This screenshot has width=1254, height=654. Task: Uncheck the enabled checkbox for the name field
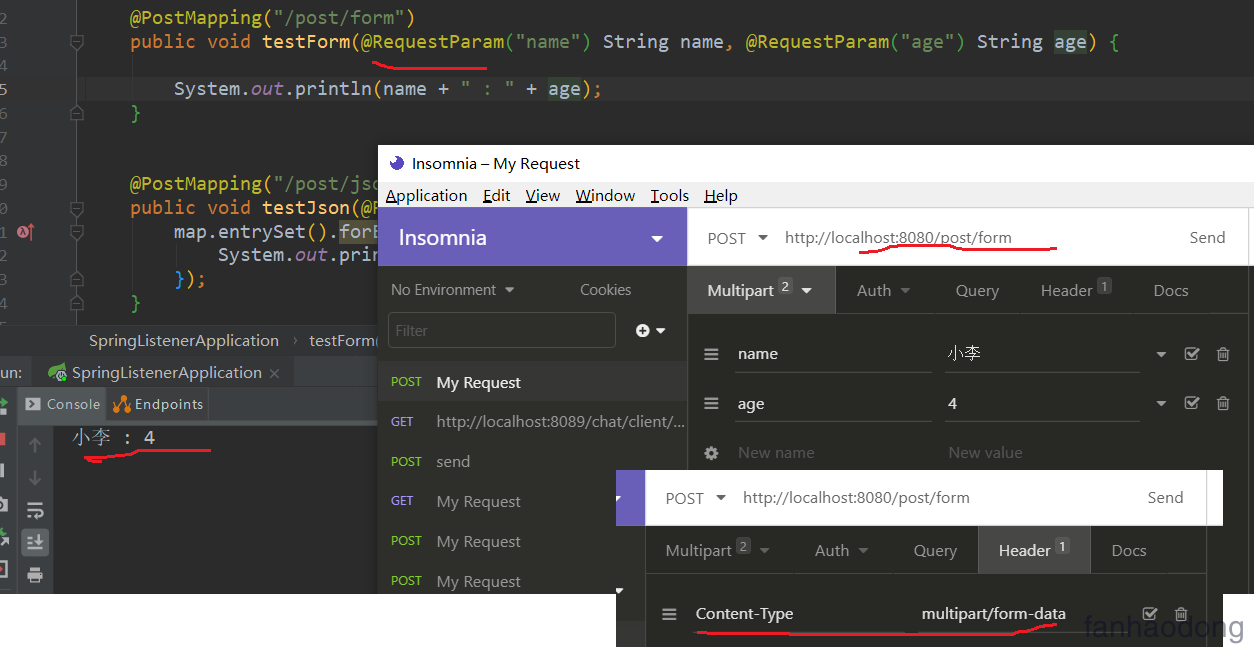tap(1191, 354)
